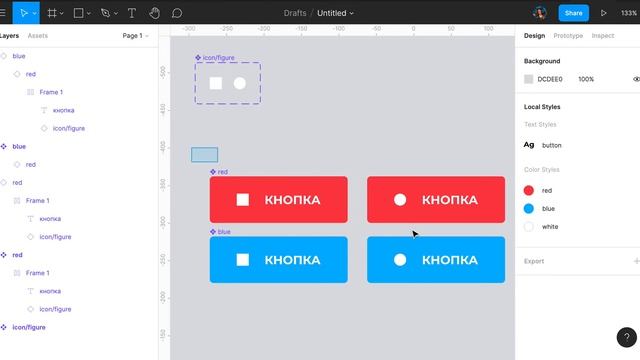Open the Move tool options dropdown
640x360 pixels.
pyautogui.click(x=35, y=13)
